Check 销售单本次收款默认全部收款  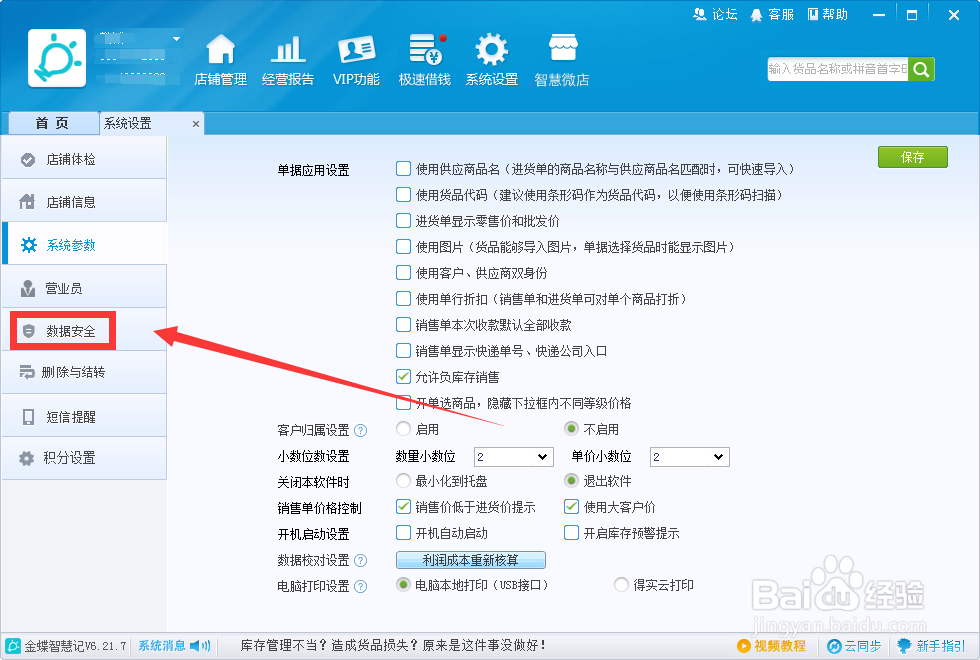coord(403,325)
